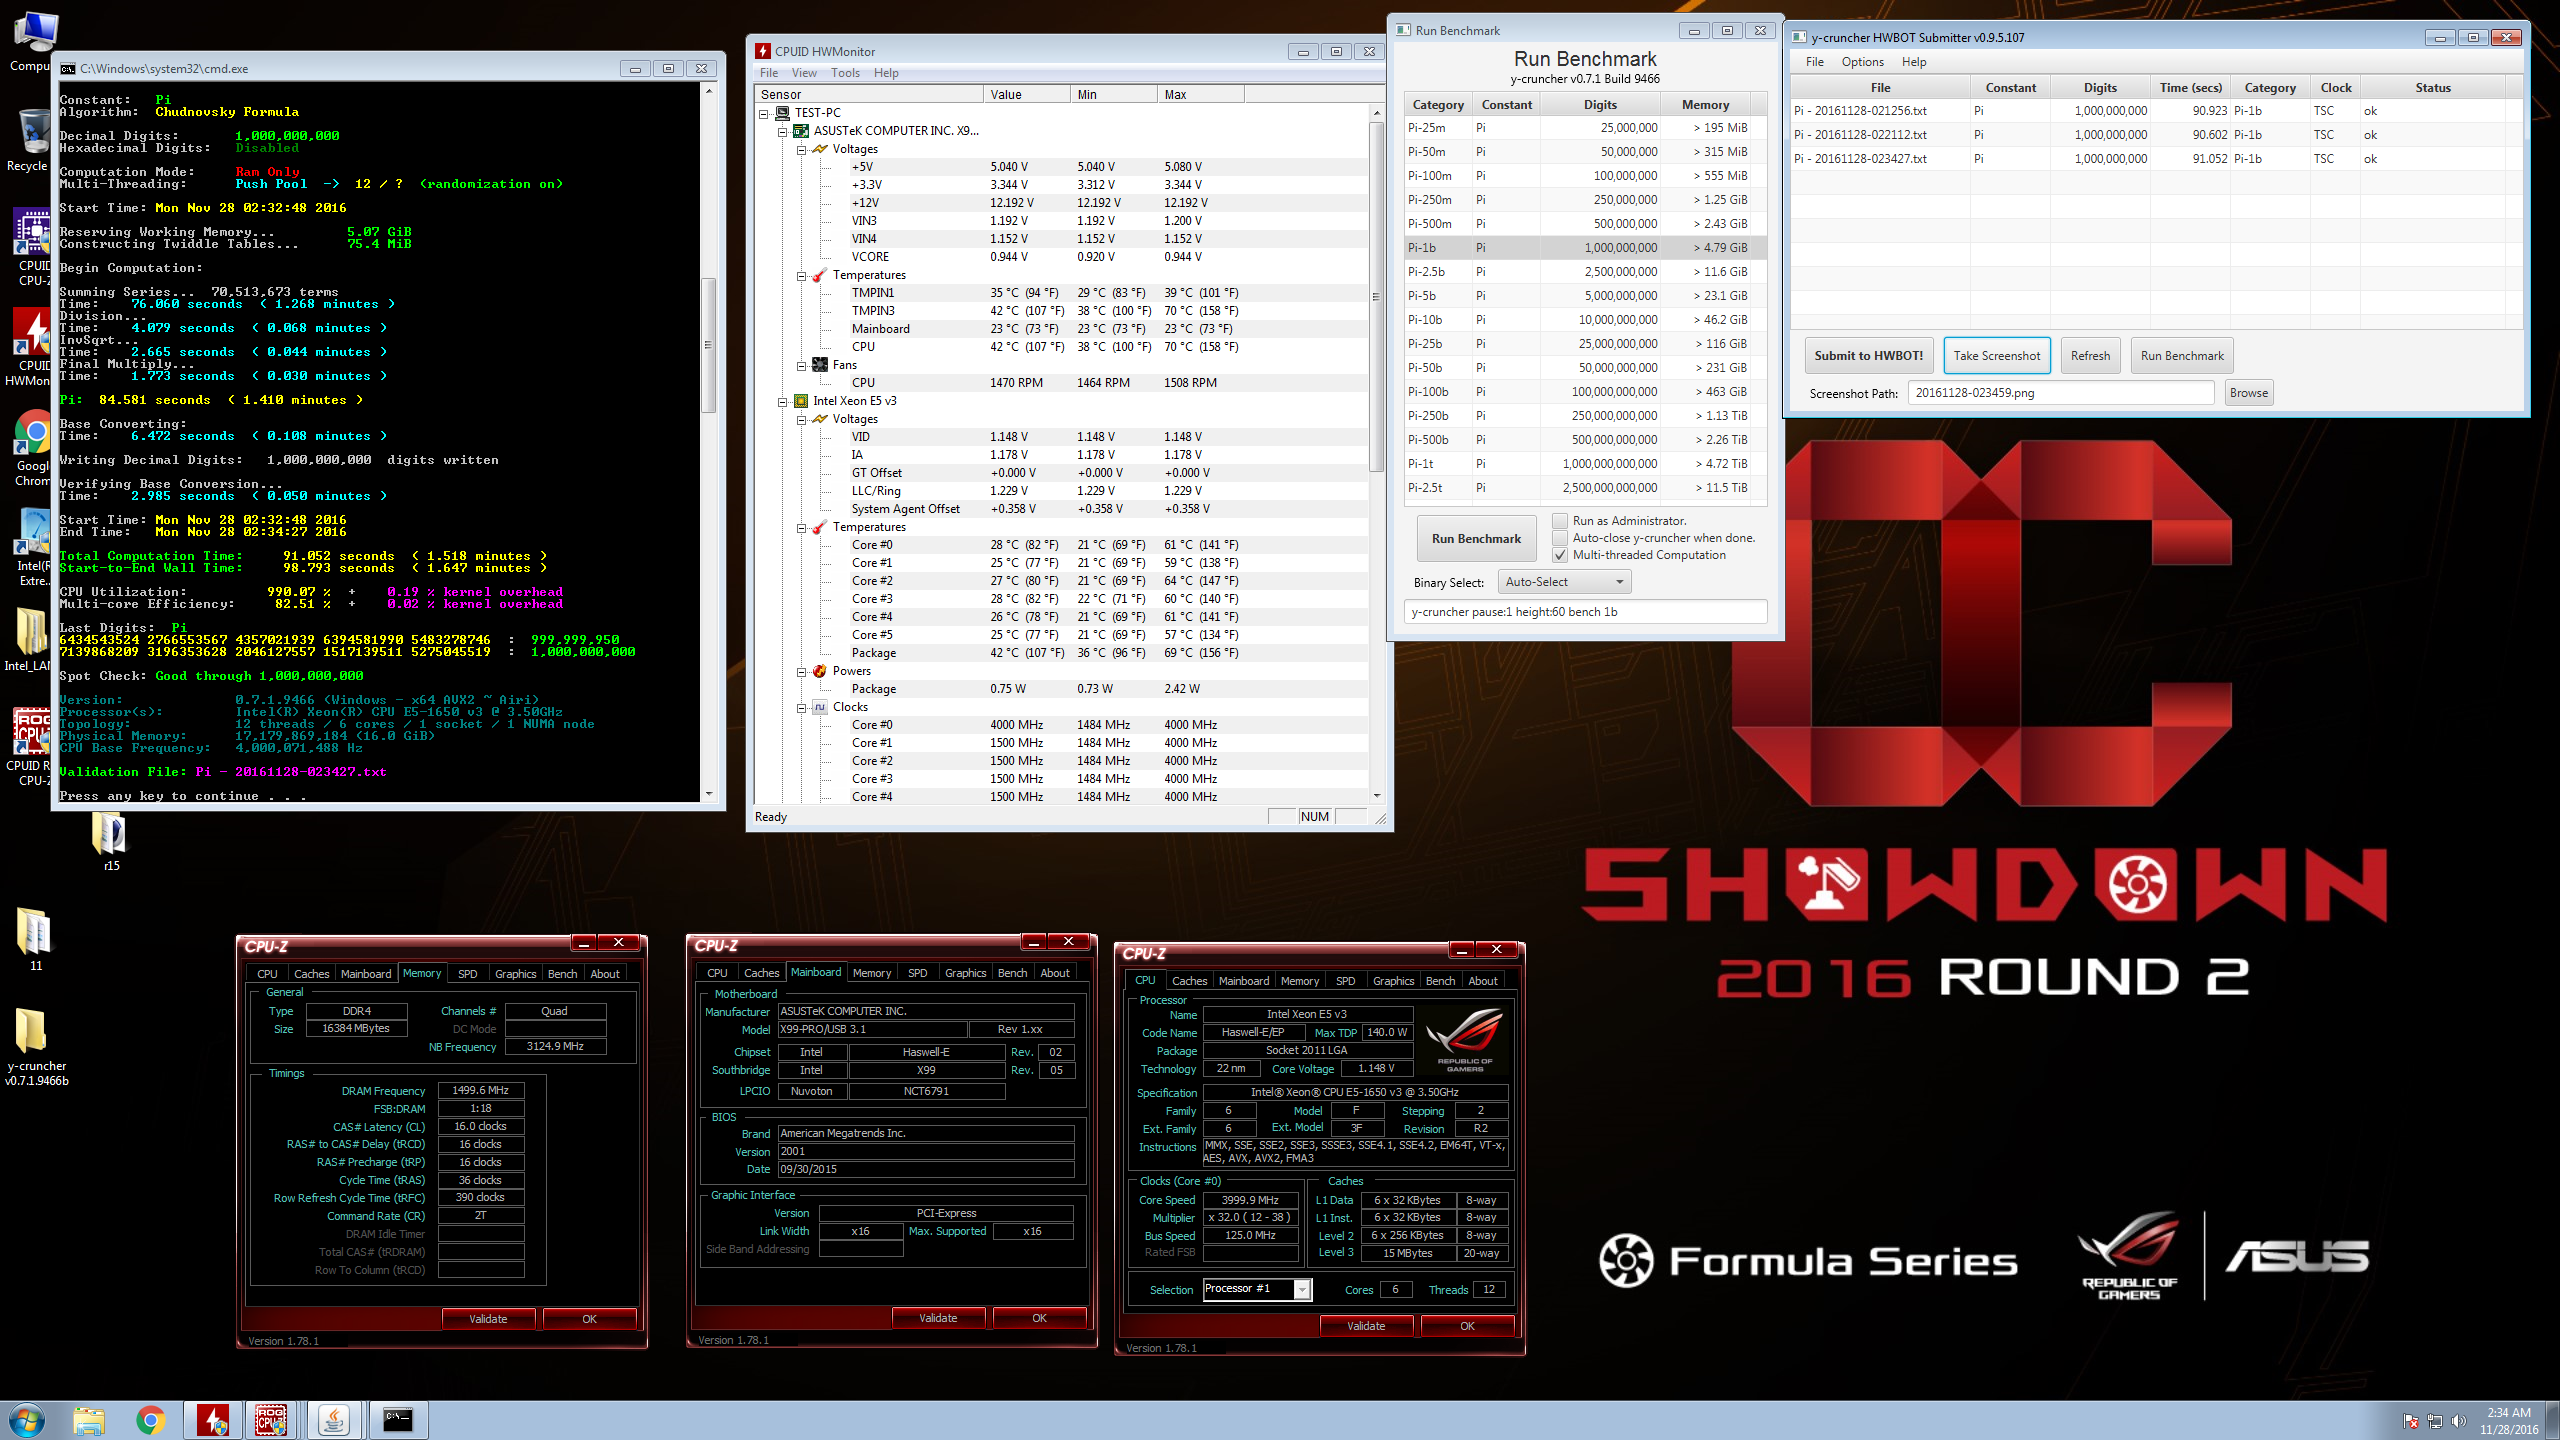Collapse the Fans group in HWMonitor
The height and width of the screenshot is (1440, 2560).
(802, 365)
